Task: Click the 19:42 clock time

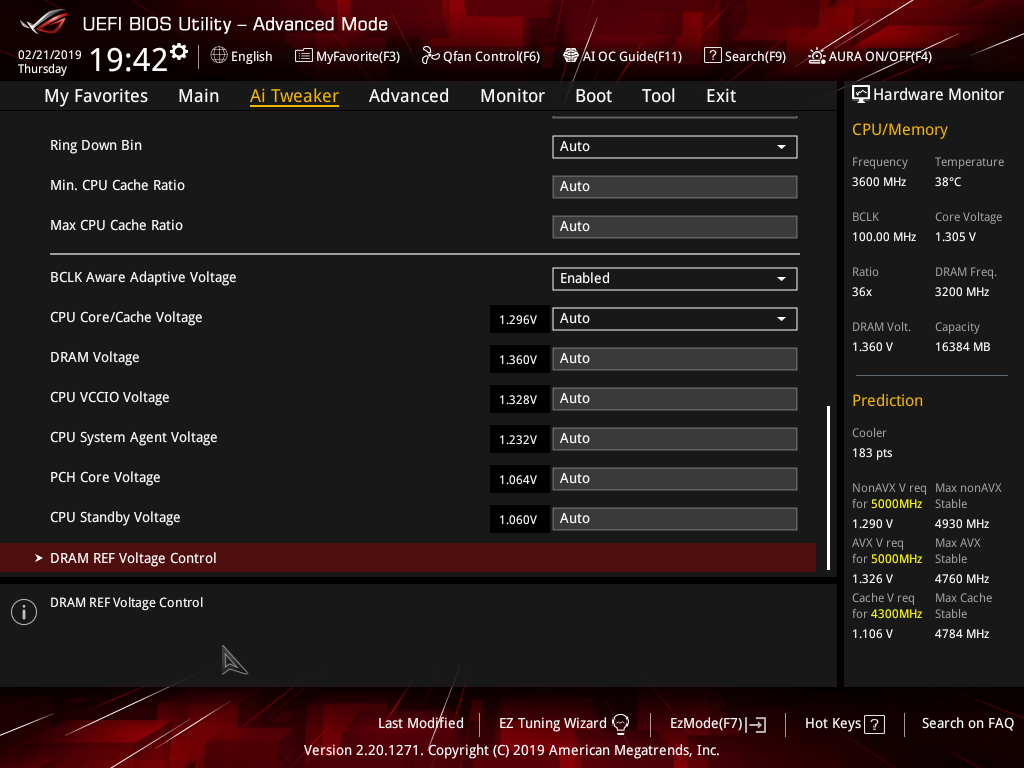Action: click(129, 59)
